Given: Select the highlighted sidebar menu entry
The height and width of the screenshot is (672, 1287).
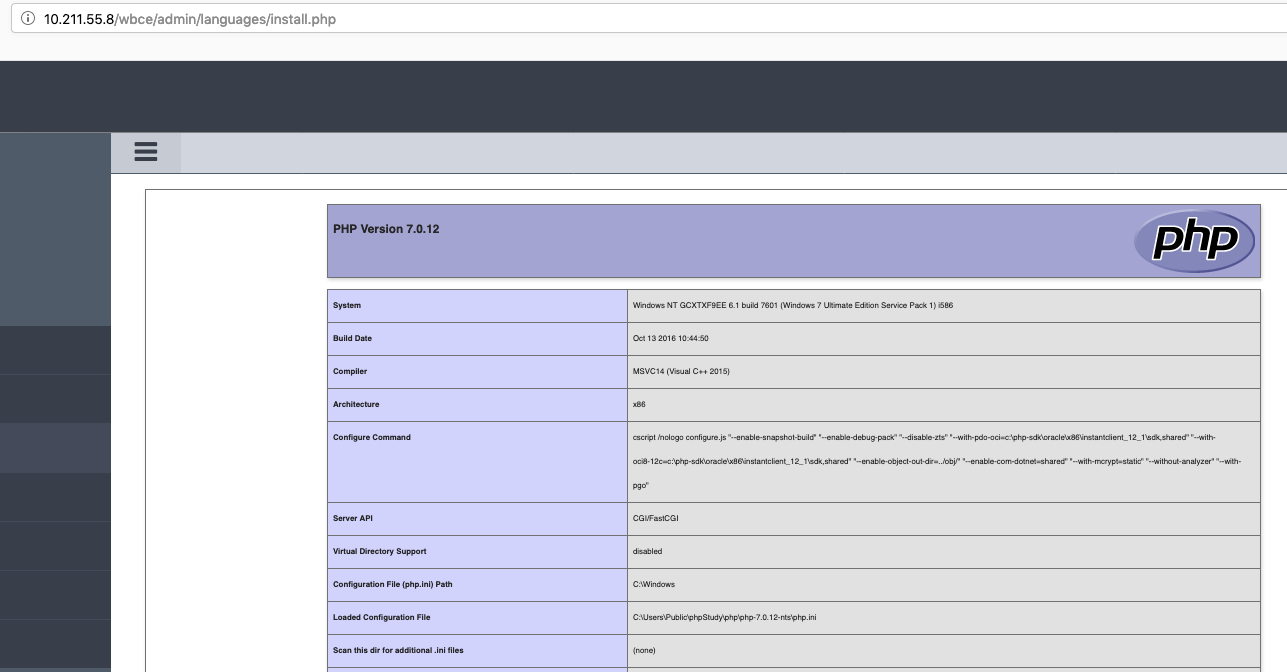Looking at the screenshot, I should tap(55, 448).
